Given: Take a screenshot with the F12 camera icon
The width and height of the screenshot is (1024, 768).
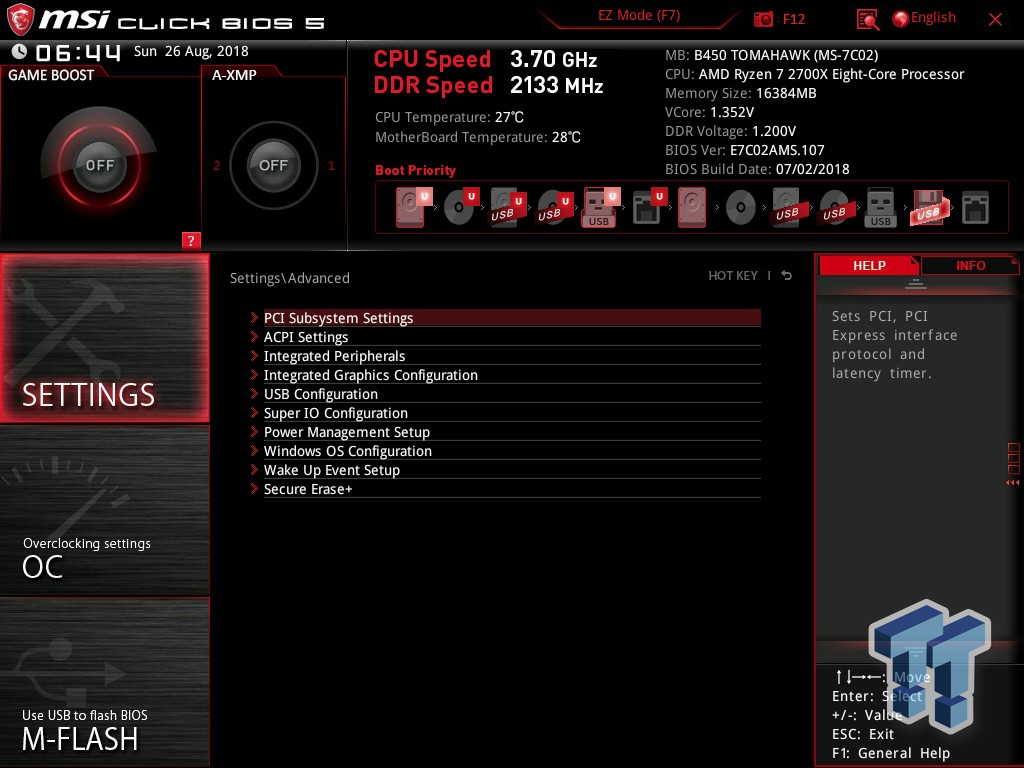Looking at the screenshot, I should tap(763, 19).
